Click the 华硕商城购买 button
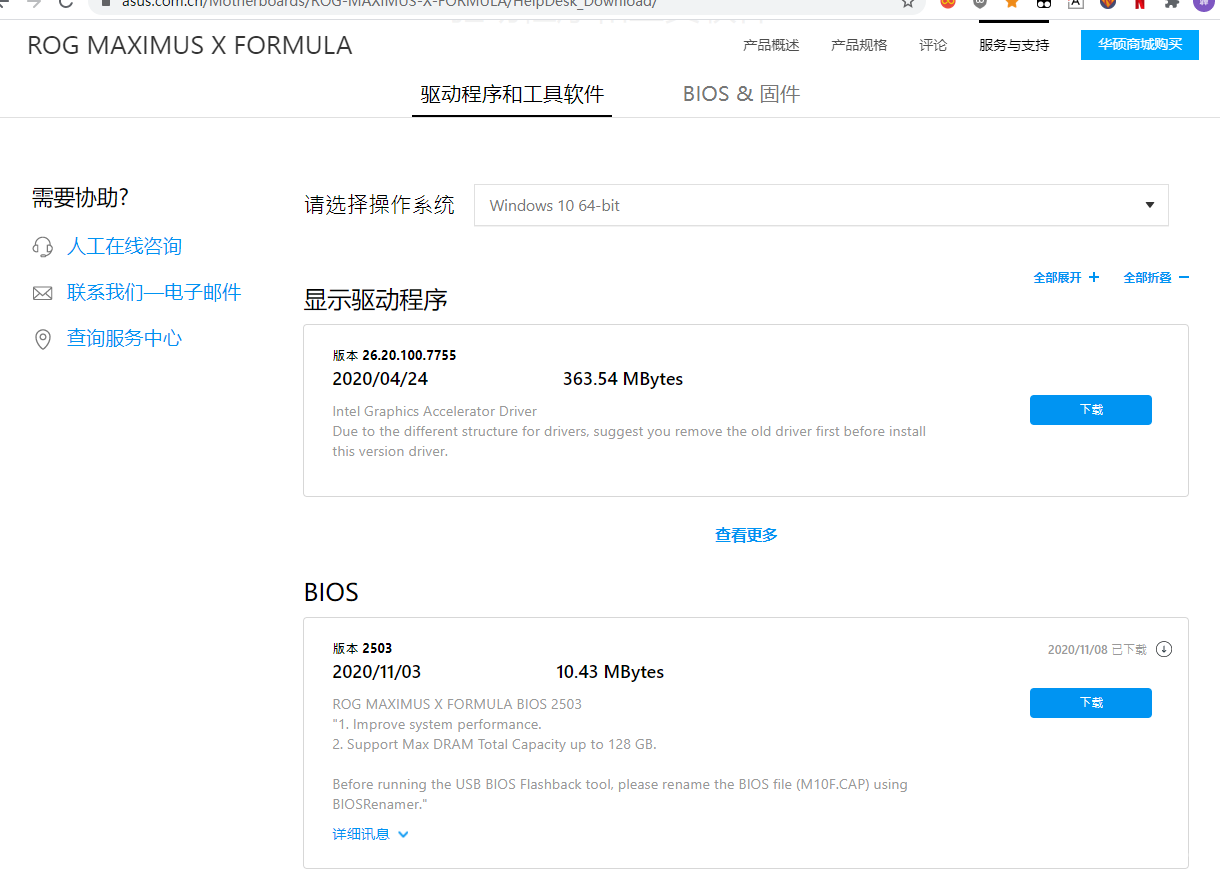Image resolution: width=1220 pixels, height=869 pixels. tap(1140, 45)
